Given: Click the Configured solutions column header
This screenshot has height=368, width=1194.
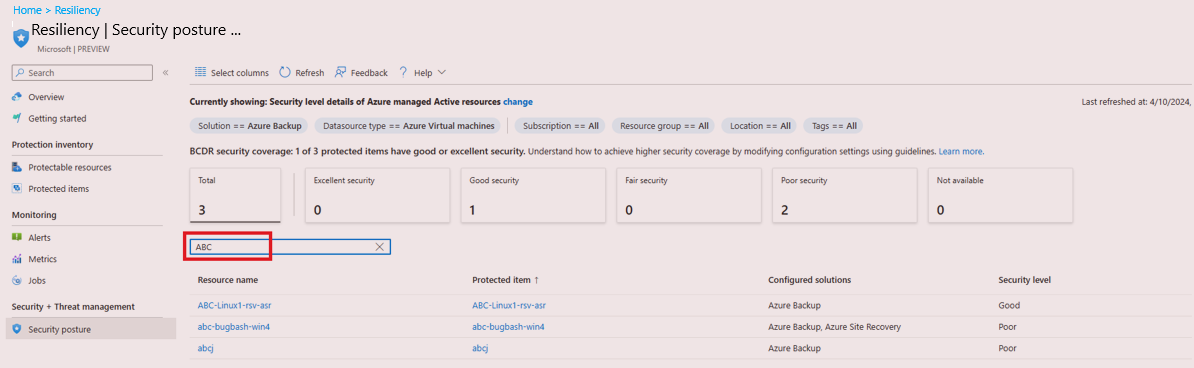Looking at the screenshot, I should point(809,280).
